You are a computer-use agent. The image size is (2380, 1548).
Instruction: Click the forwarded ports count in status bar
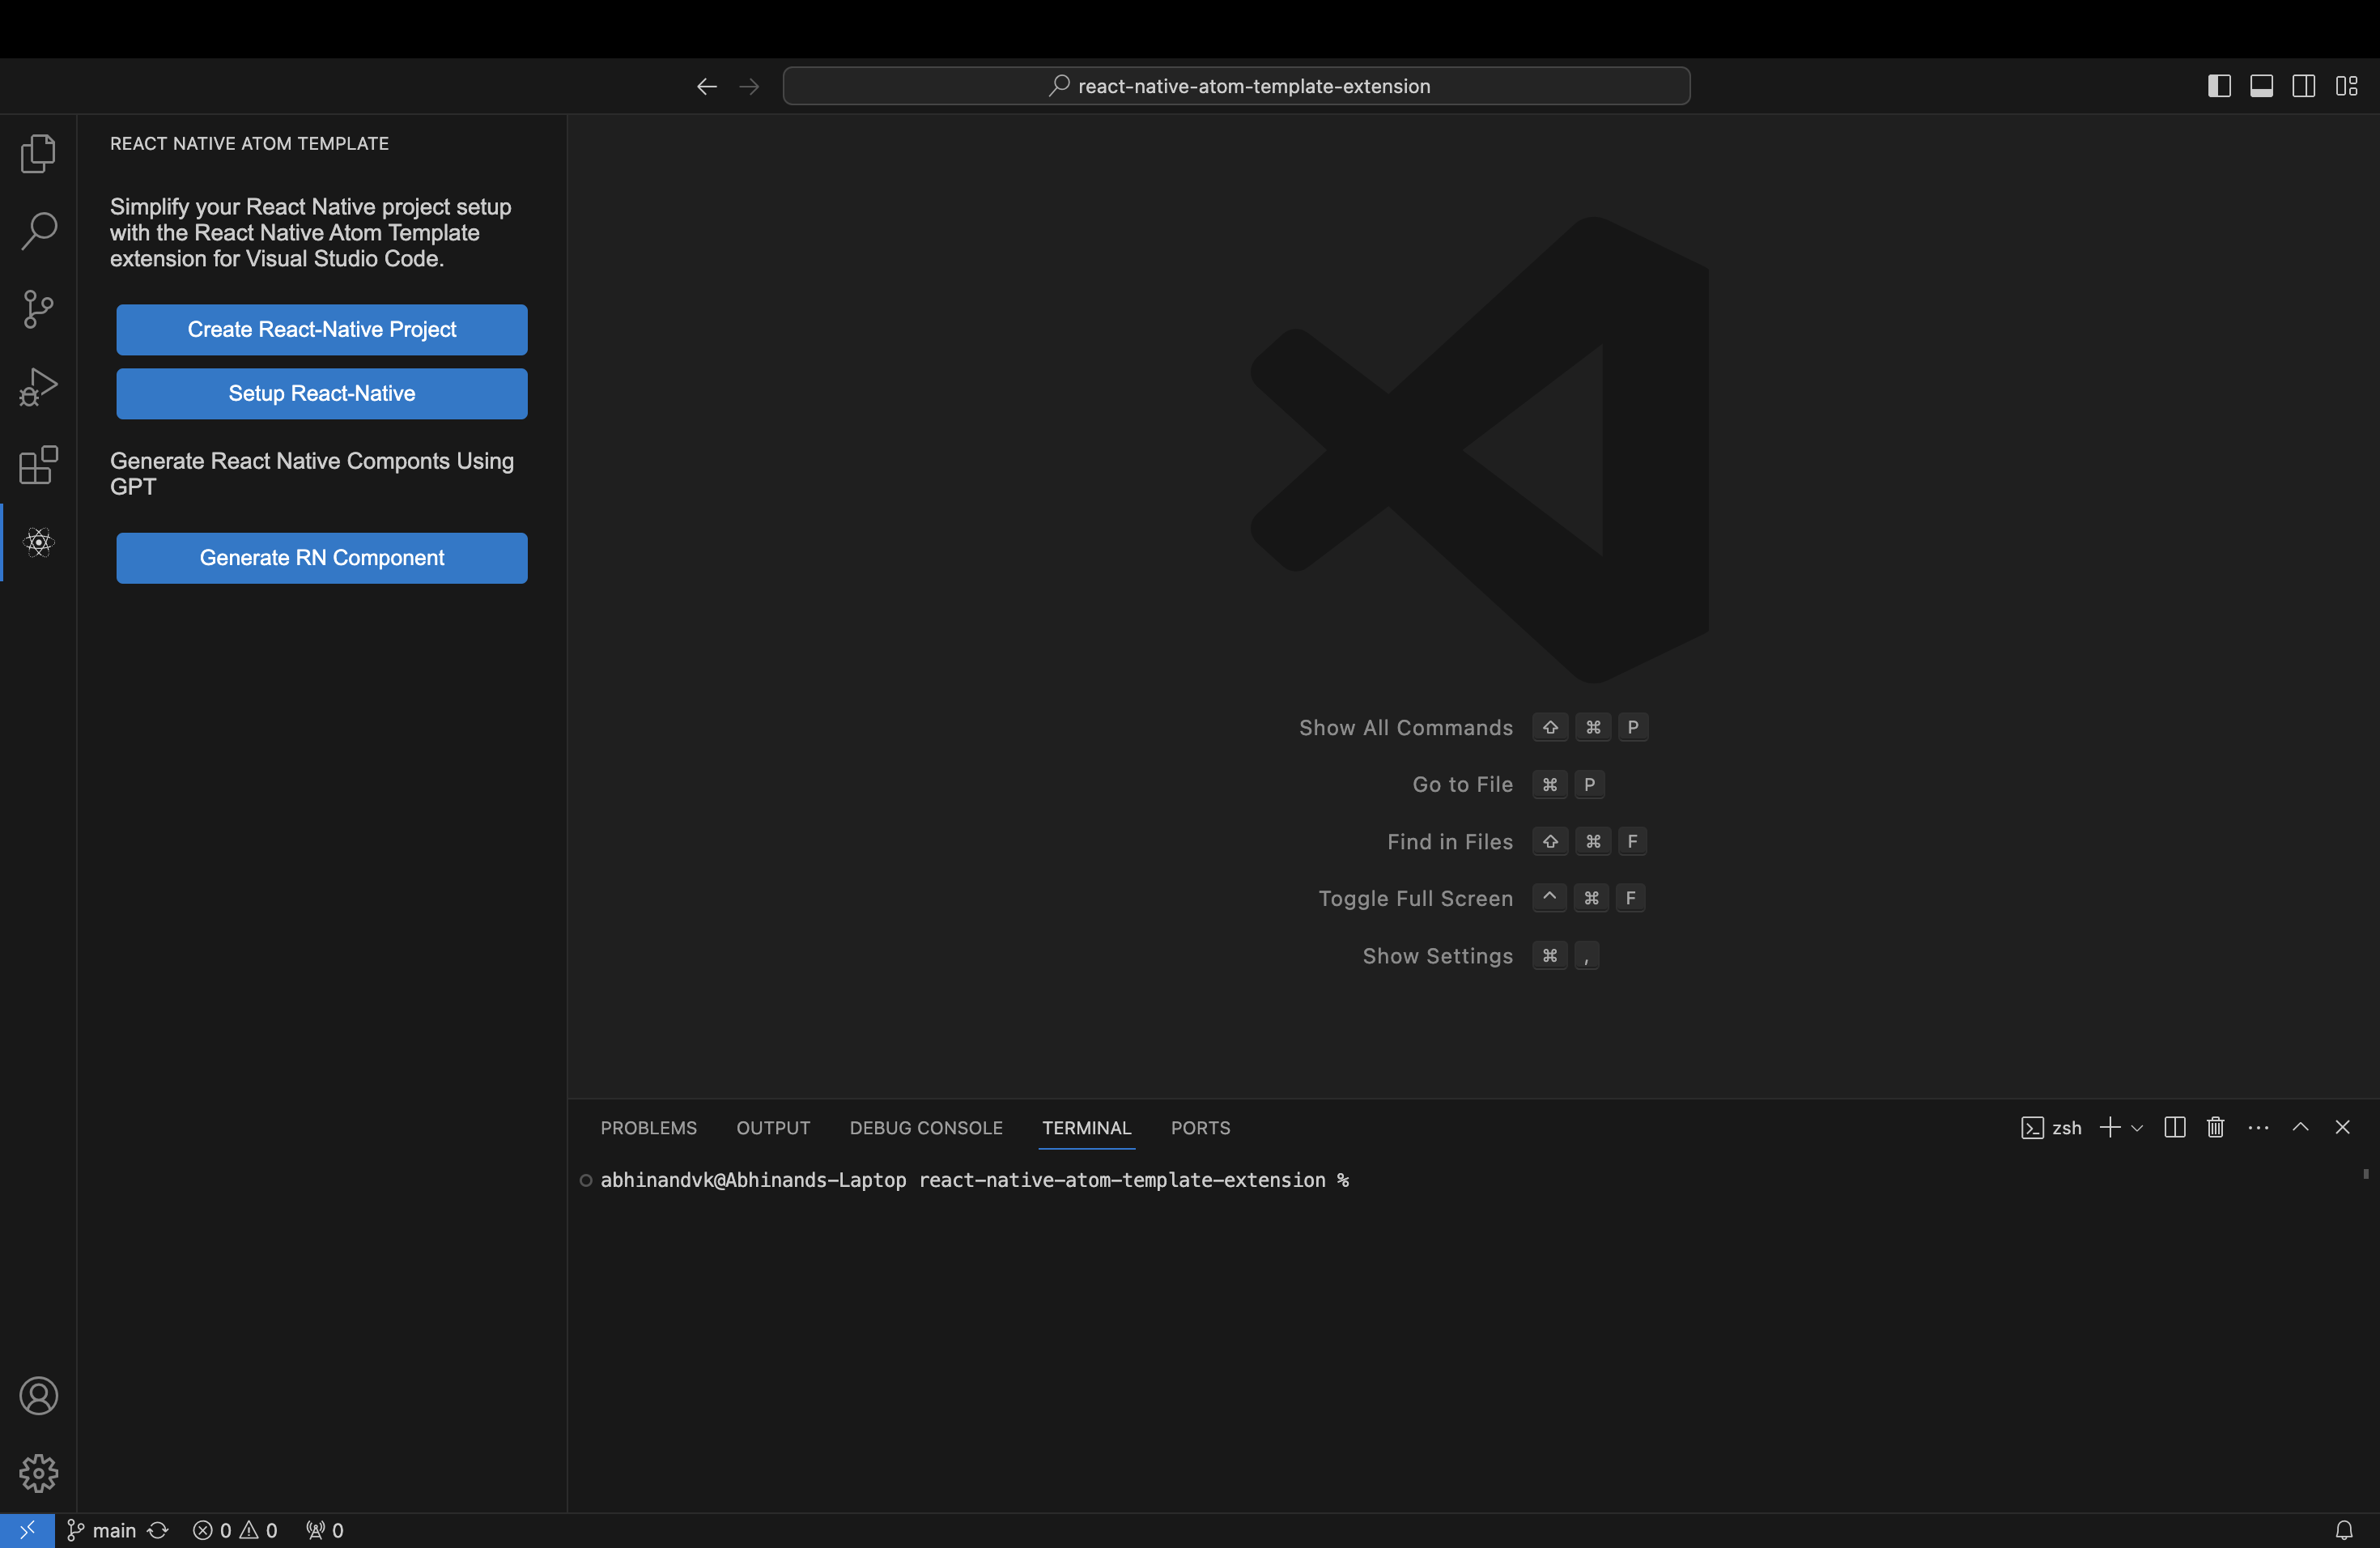325,1530
